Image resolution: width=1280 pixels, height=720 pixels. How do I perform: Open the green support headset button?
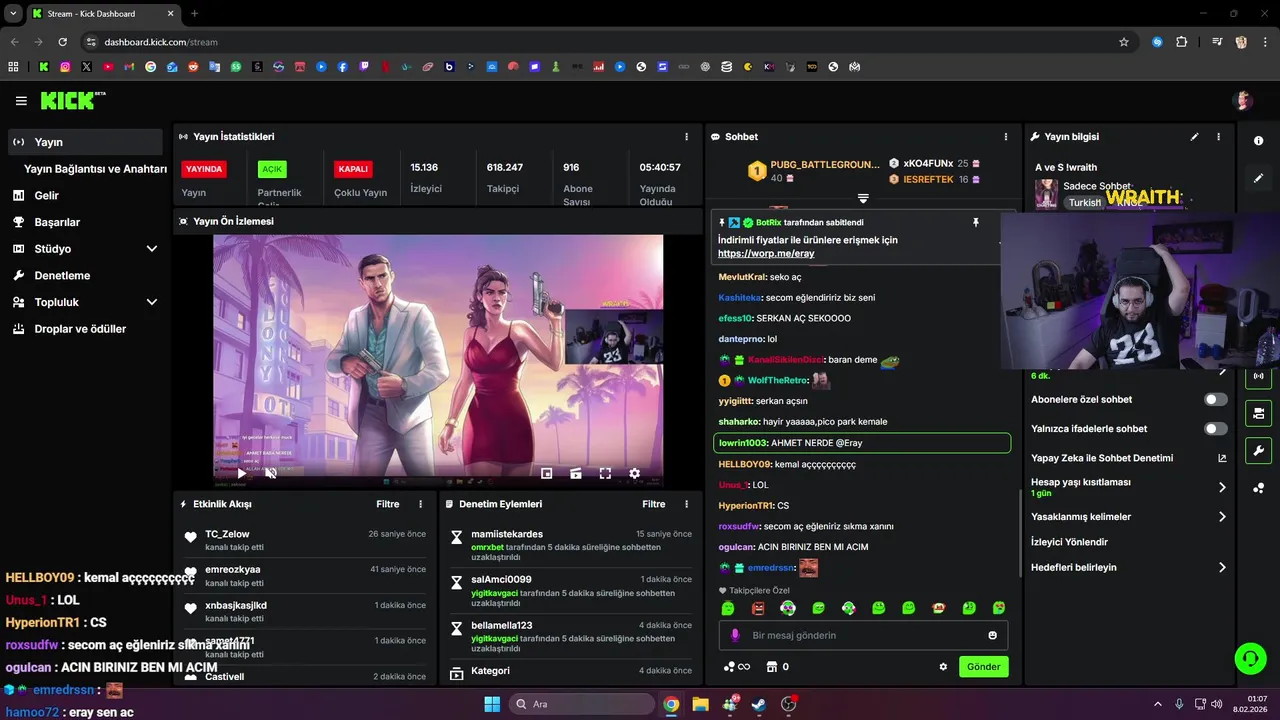1250,658
